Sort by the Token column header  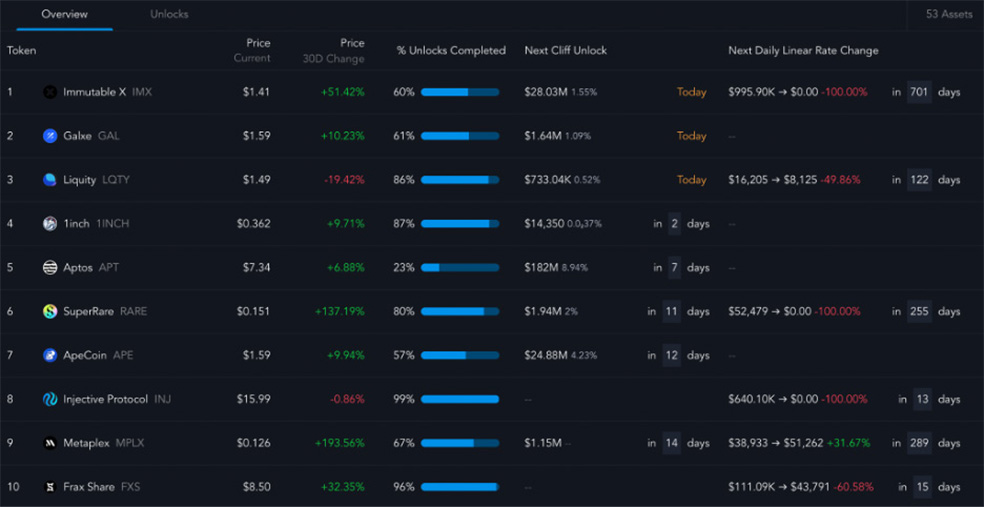tap(21, 51)
